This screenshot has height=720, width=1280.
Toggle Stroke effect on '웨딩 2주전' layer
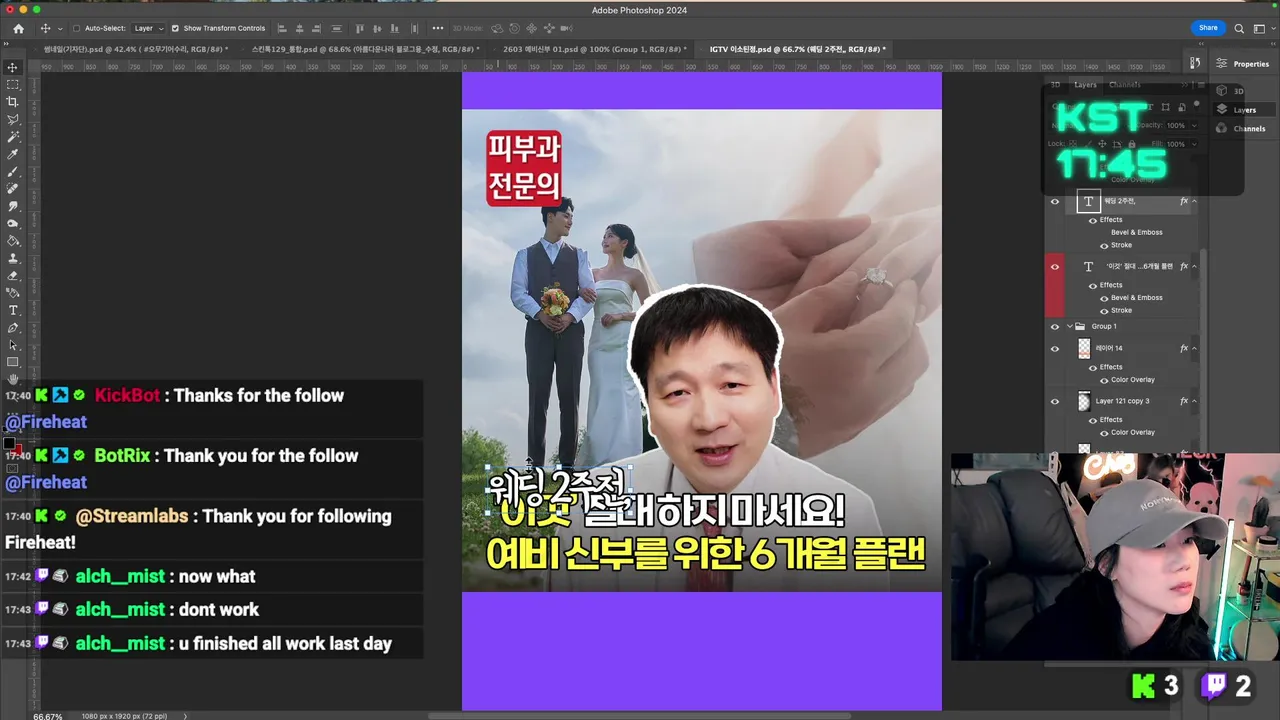[1104, 245]
